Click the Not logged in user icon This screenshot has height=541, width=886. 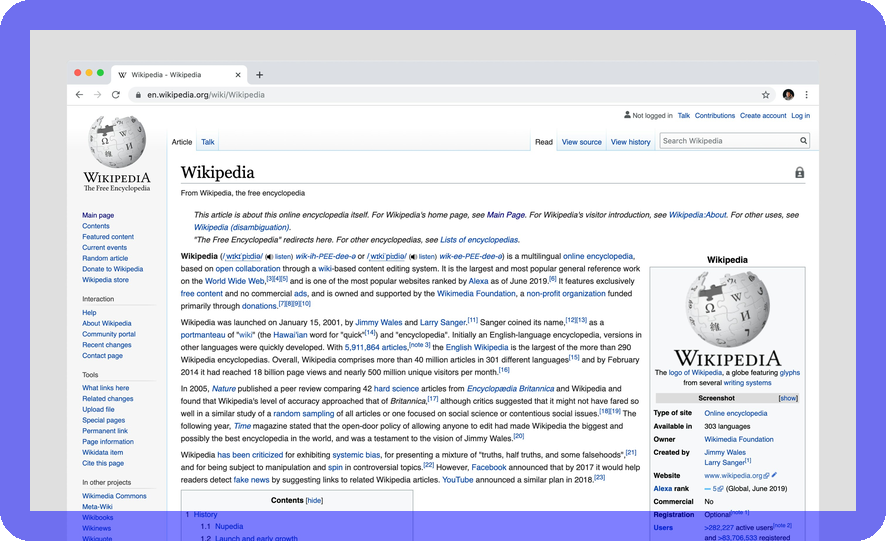pos(627,115)
